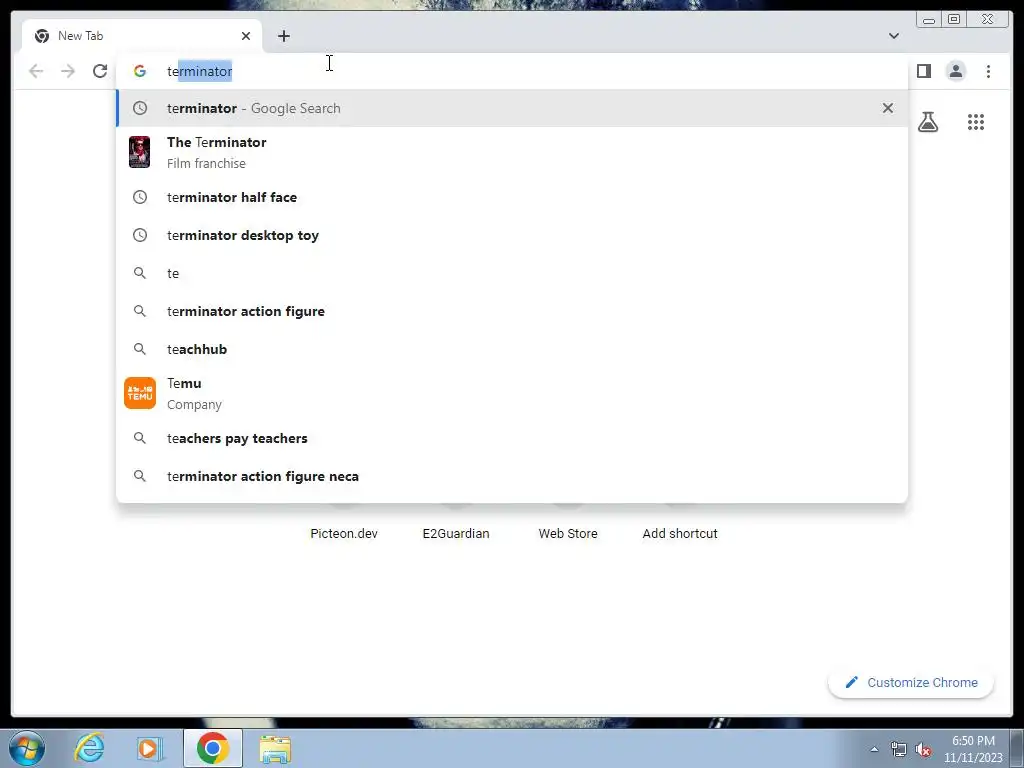Image resolution: width=1024 pixels, height=768 pixels.
Task: Pick the plain 'te' search suggestion
Action: (x=512, y=273)
